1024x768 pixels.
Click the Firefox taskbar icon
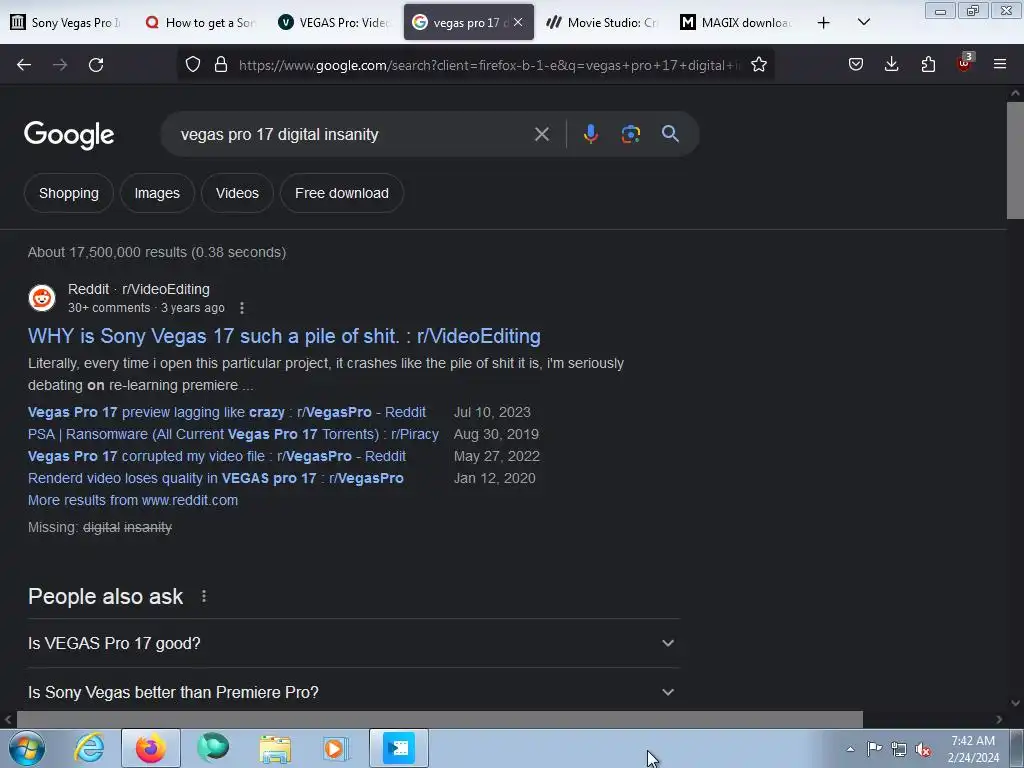tap(151, 748)
